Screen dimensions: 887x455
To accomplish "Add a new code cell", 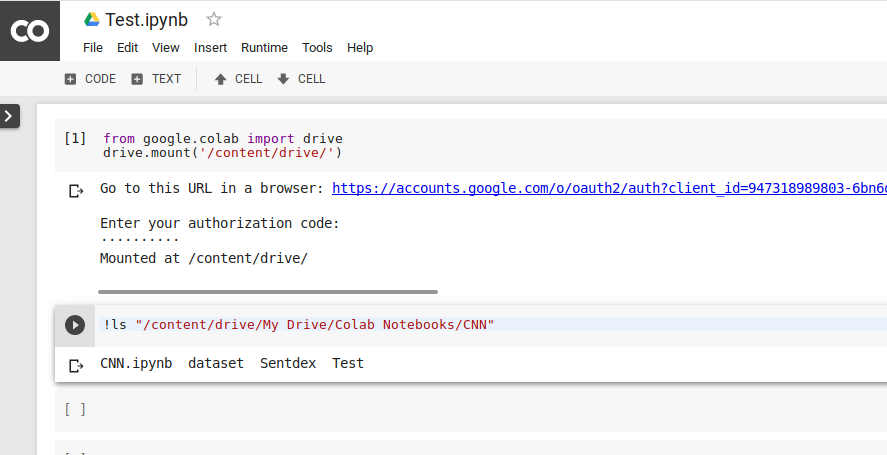I will pyautogui.click(x=90, y=79).
